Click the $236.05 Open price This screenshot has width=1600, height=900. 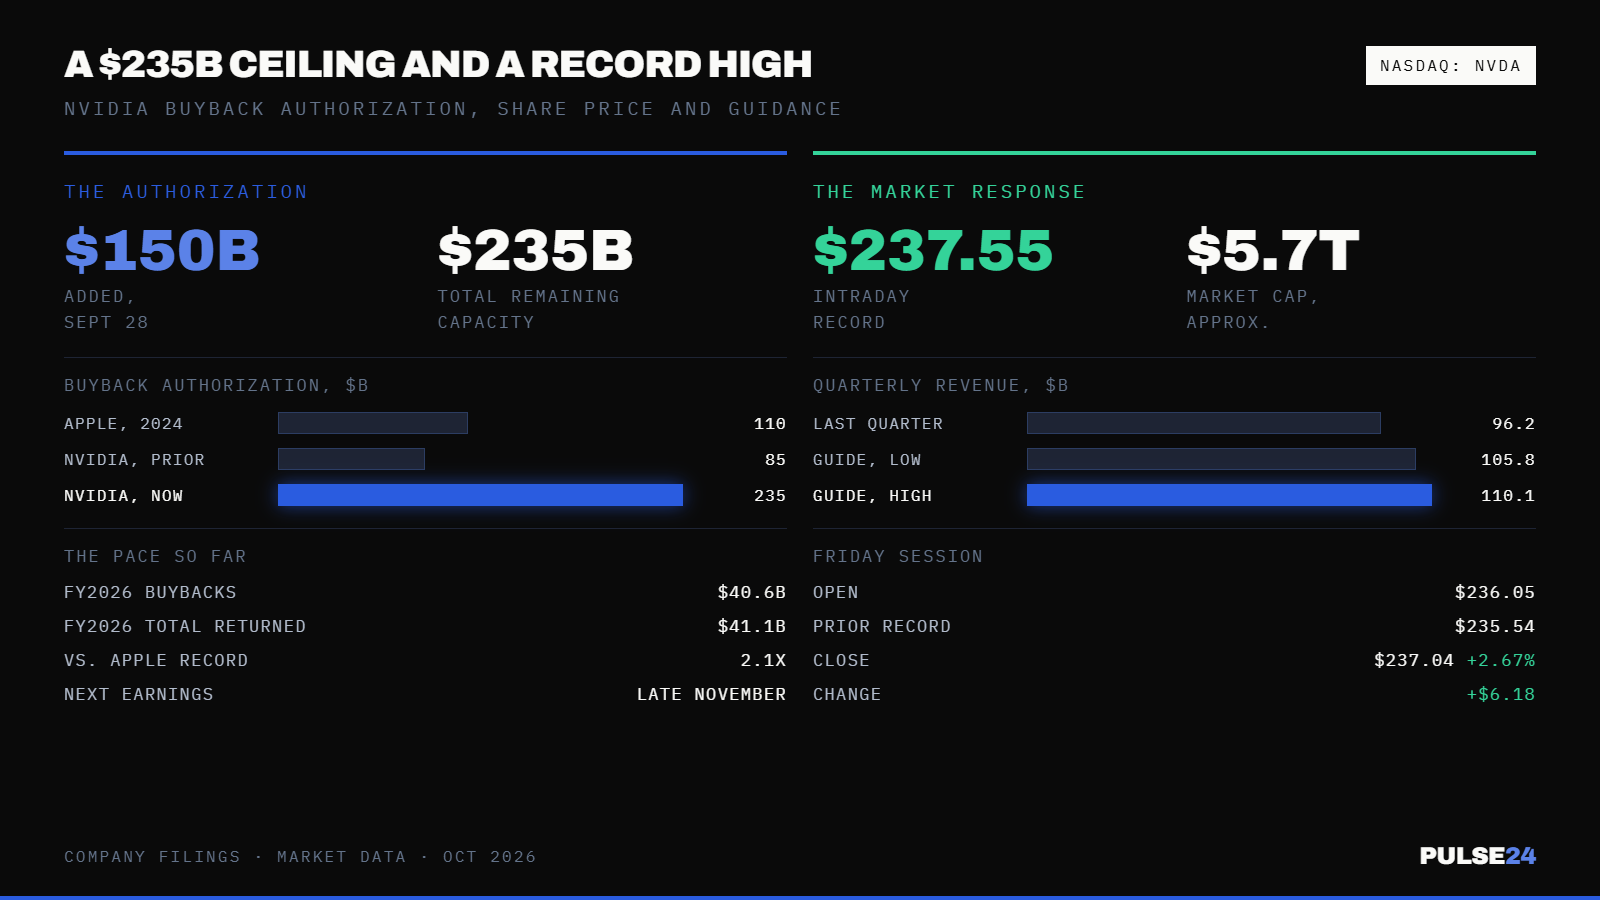click(x=1495, y=593)
